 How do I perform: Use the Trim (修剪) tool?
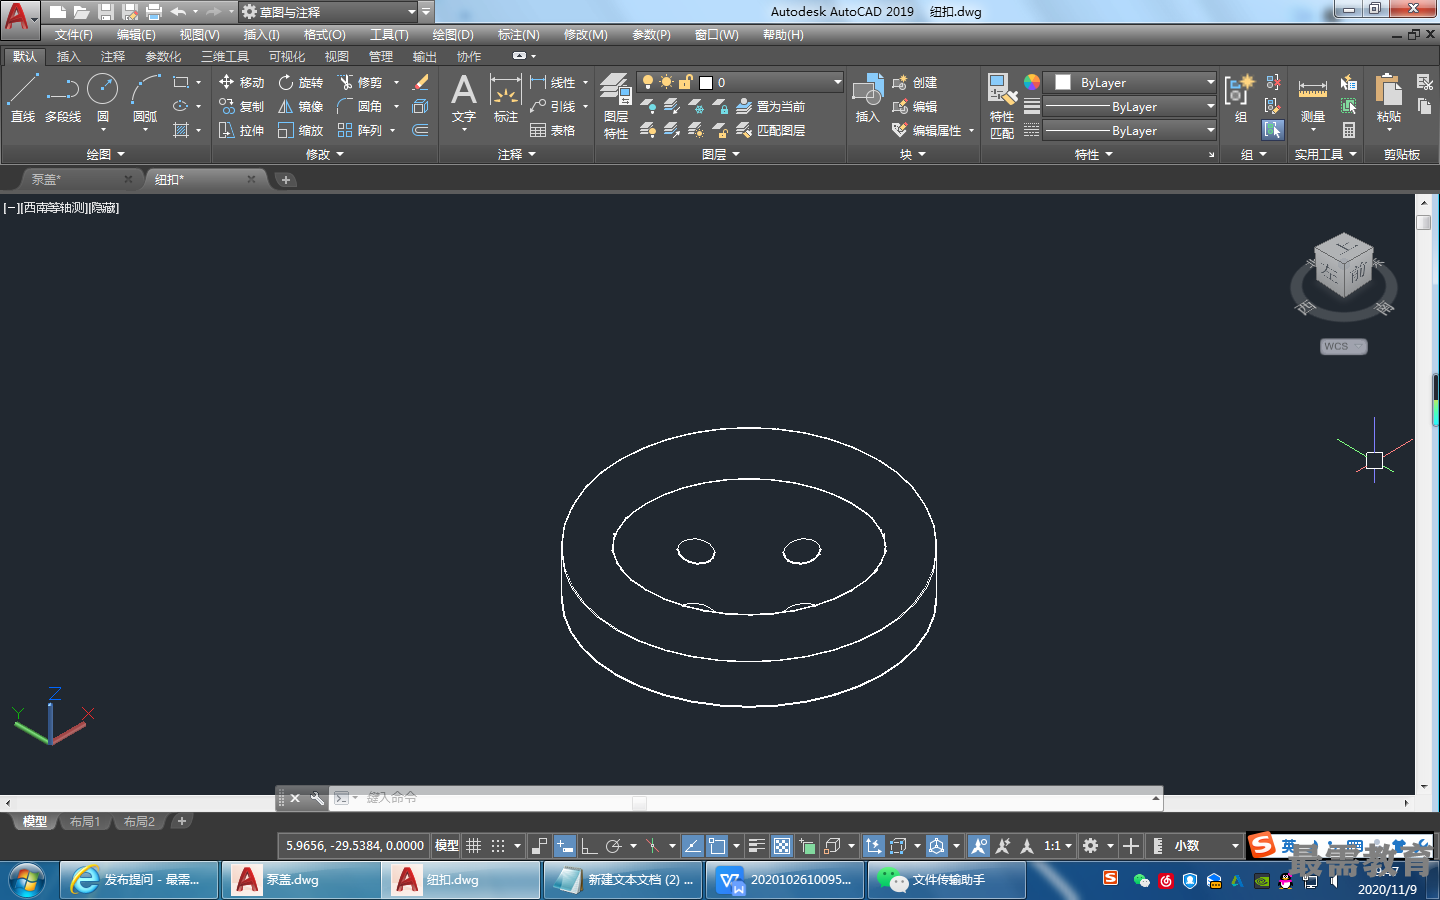click(360, 82)
